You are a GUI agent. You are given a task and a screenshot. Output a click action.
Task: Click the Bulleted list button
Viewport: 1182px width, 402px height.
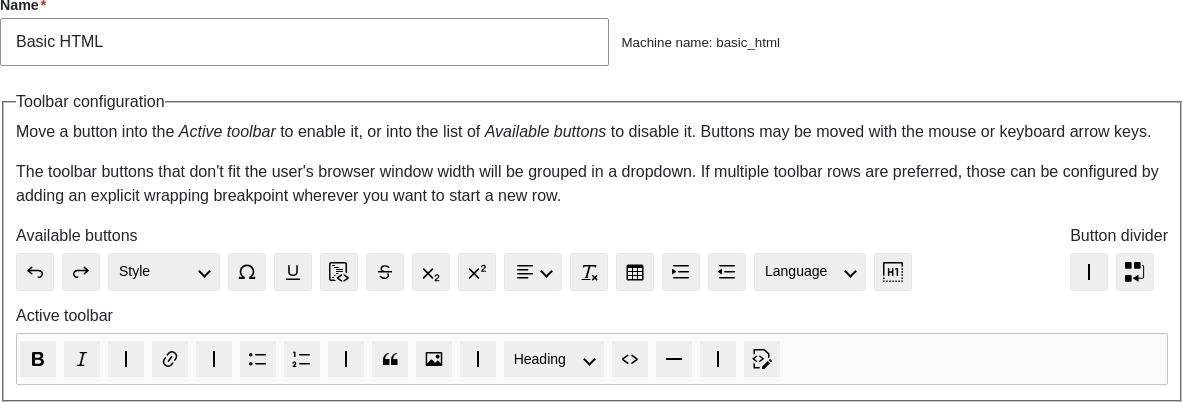(x=258, y=359)
